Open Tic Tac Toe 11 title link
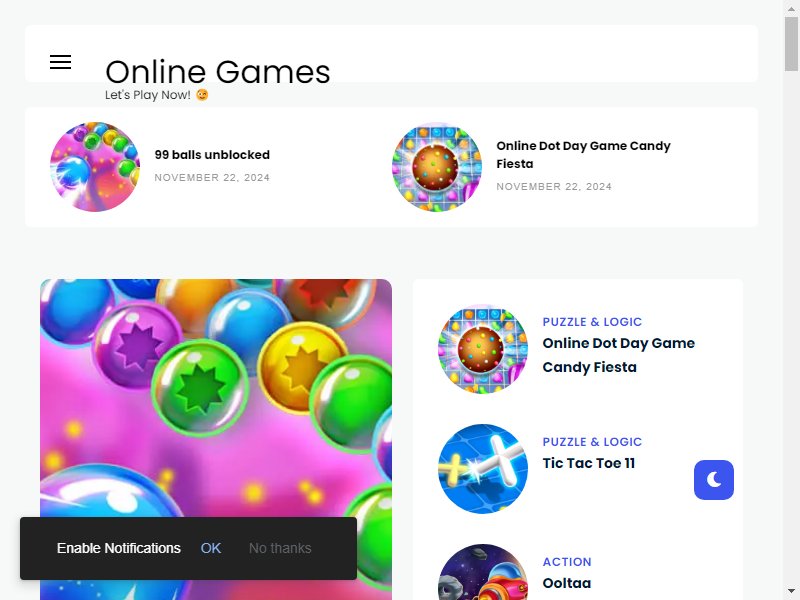800x600 pixels. tap(589, 463)
